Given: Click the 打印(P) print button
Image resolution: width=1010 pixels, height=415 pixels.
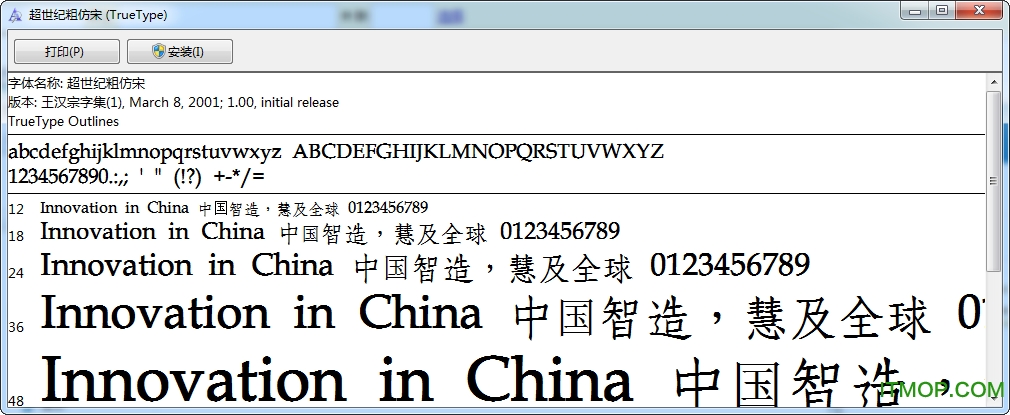Looking at the screenshot, I should 66,52.
